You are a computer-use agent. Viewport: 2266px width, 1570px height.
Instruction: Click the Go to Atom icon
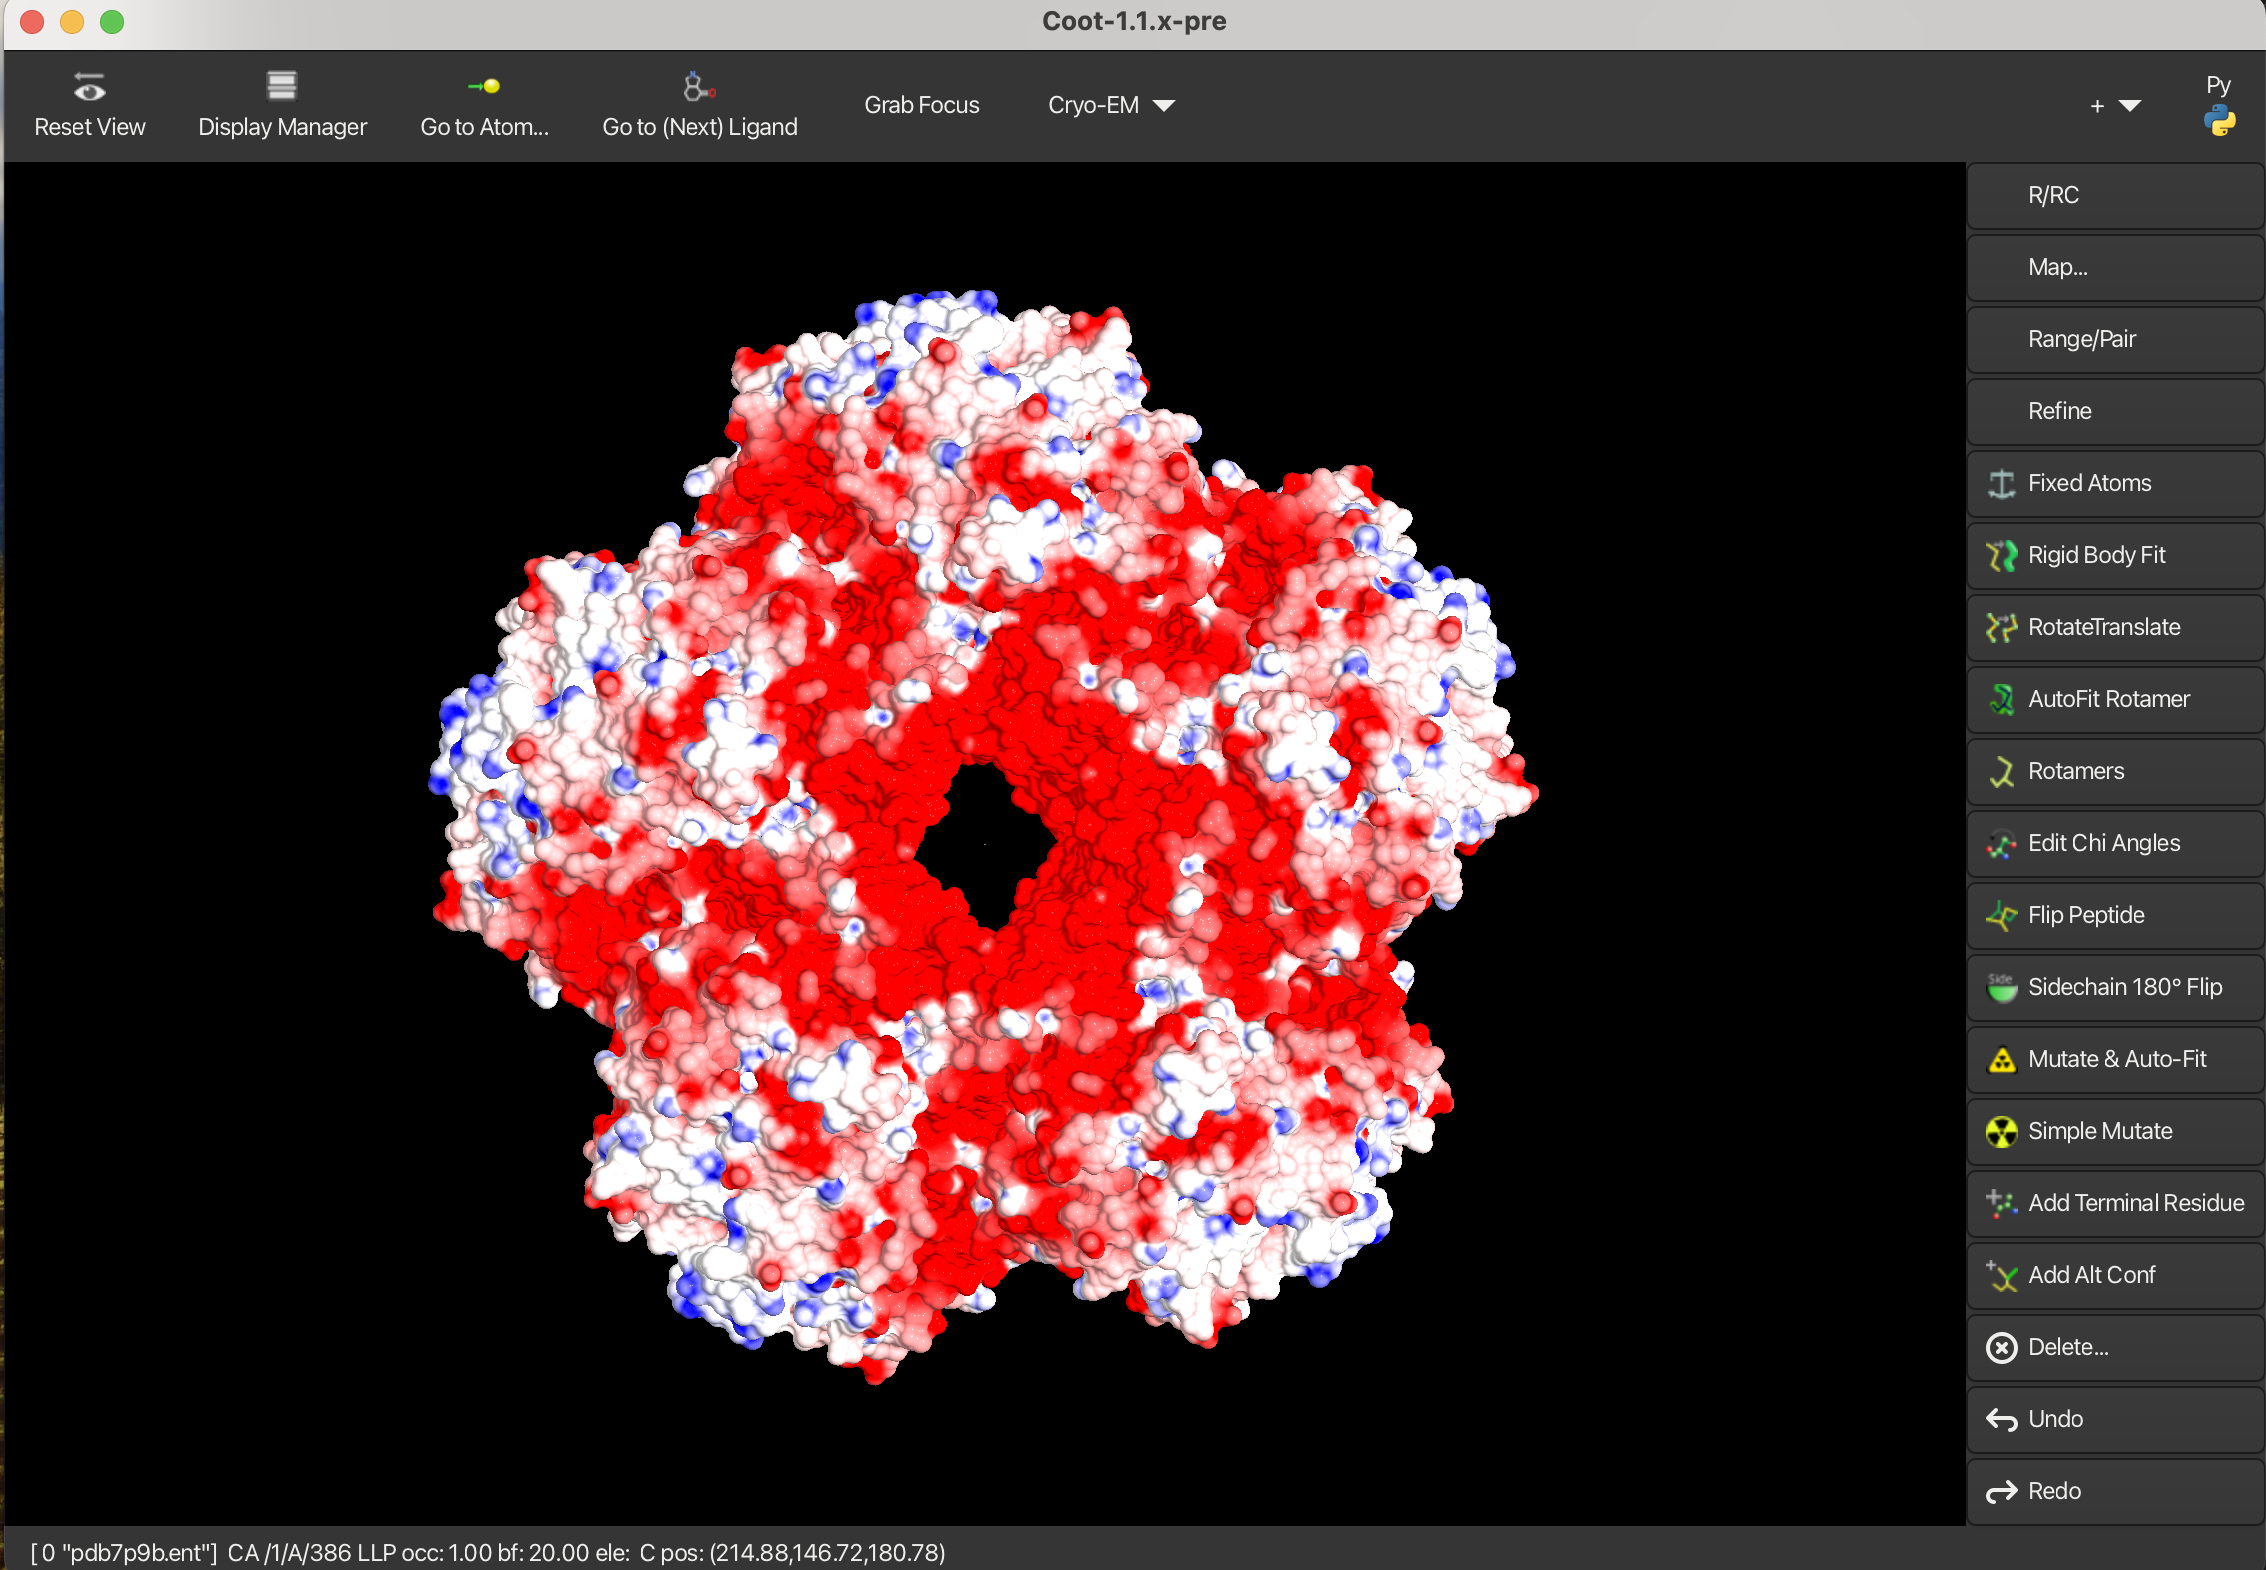click(484, 87)
